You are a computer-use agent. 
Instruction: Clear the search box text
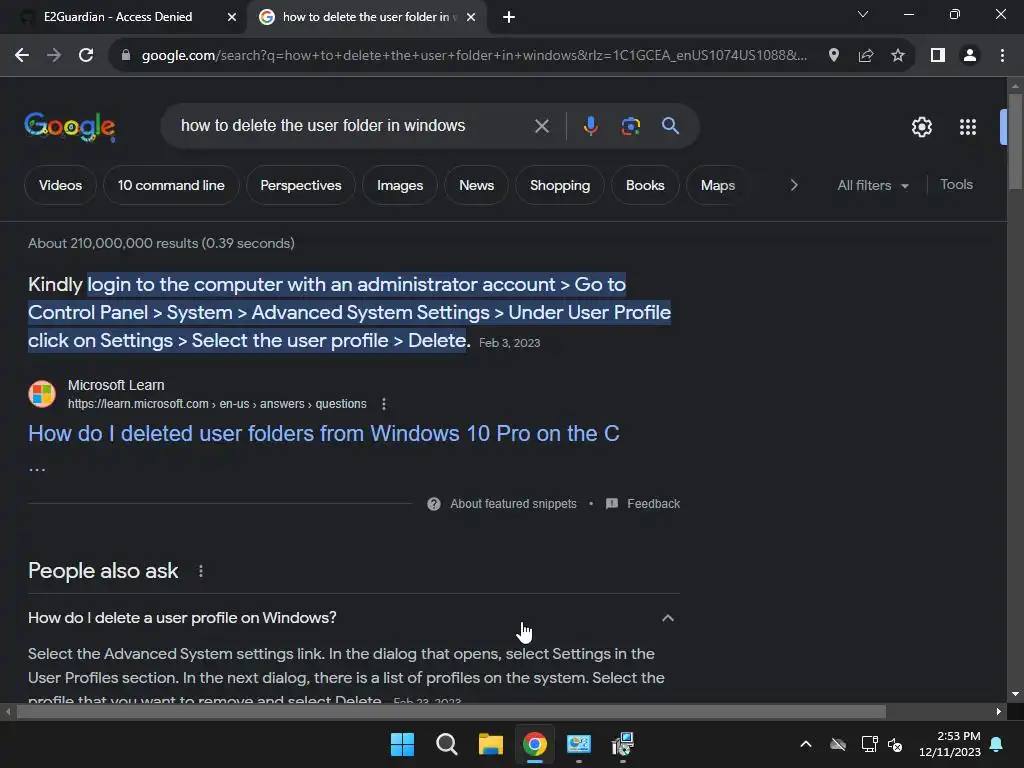click(x=541, y=126)
